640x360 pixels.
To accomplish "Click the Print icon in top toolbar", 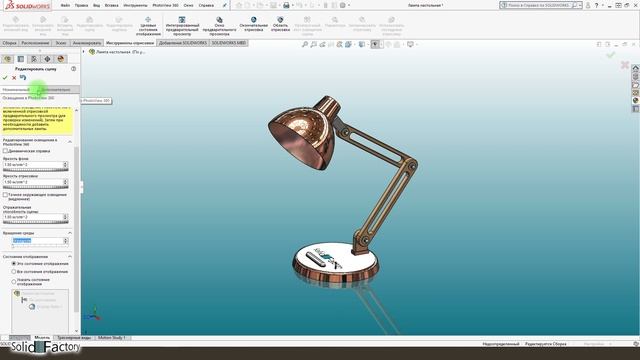I will tap(286, 5).
